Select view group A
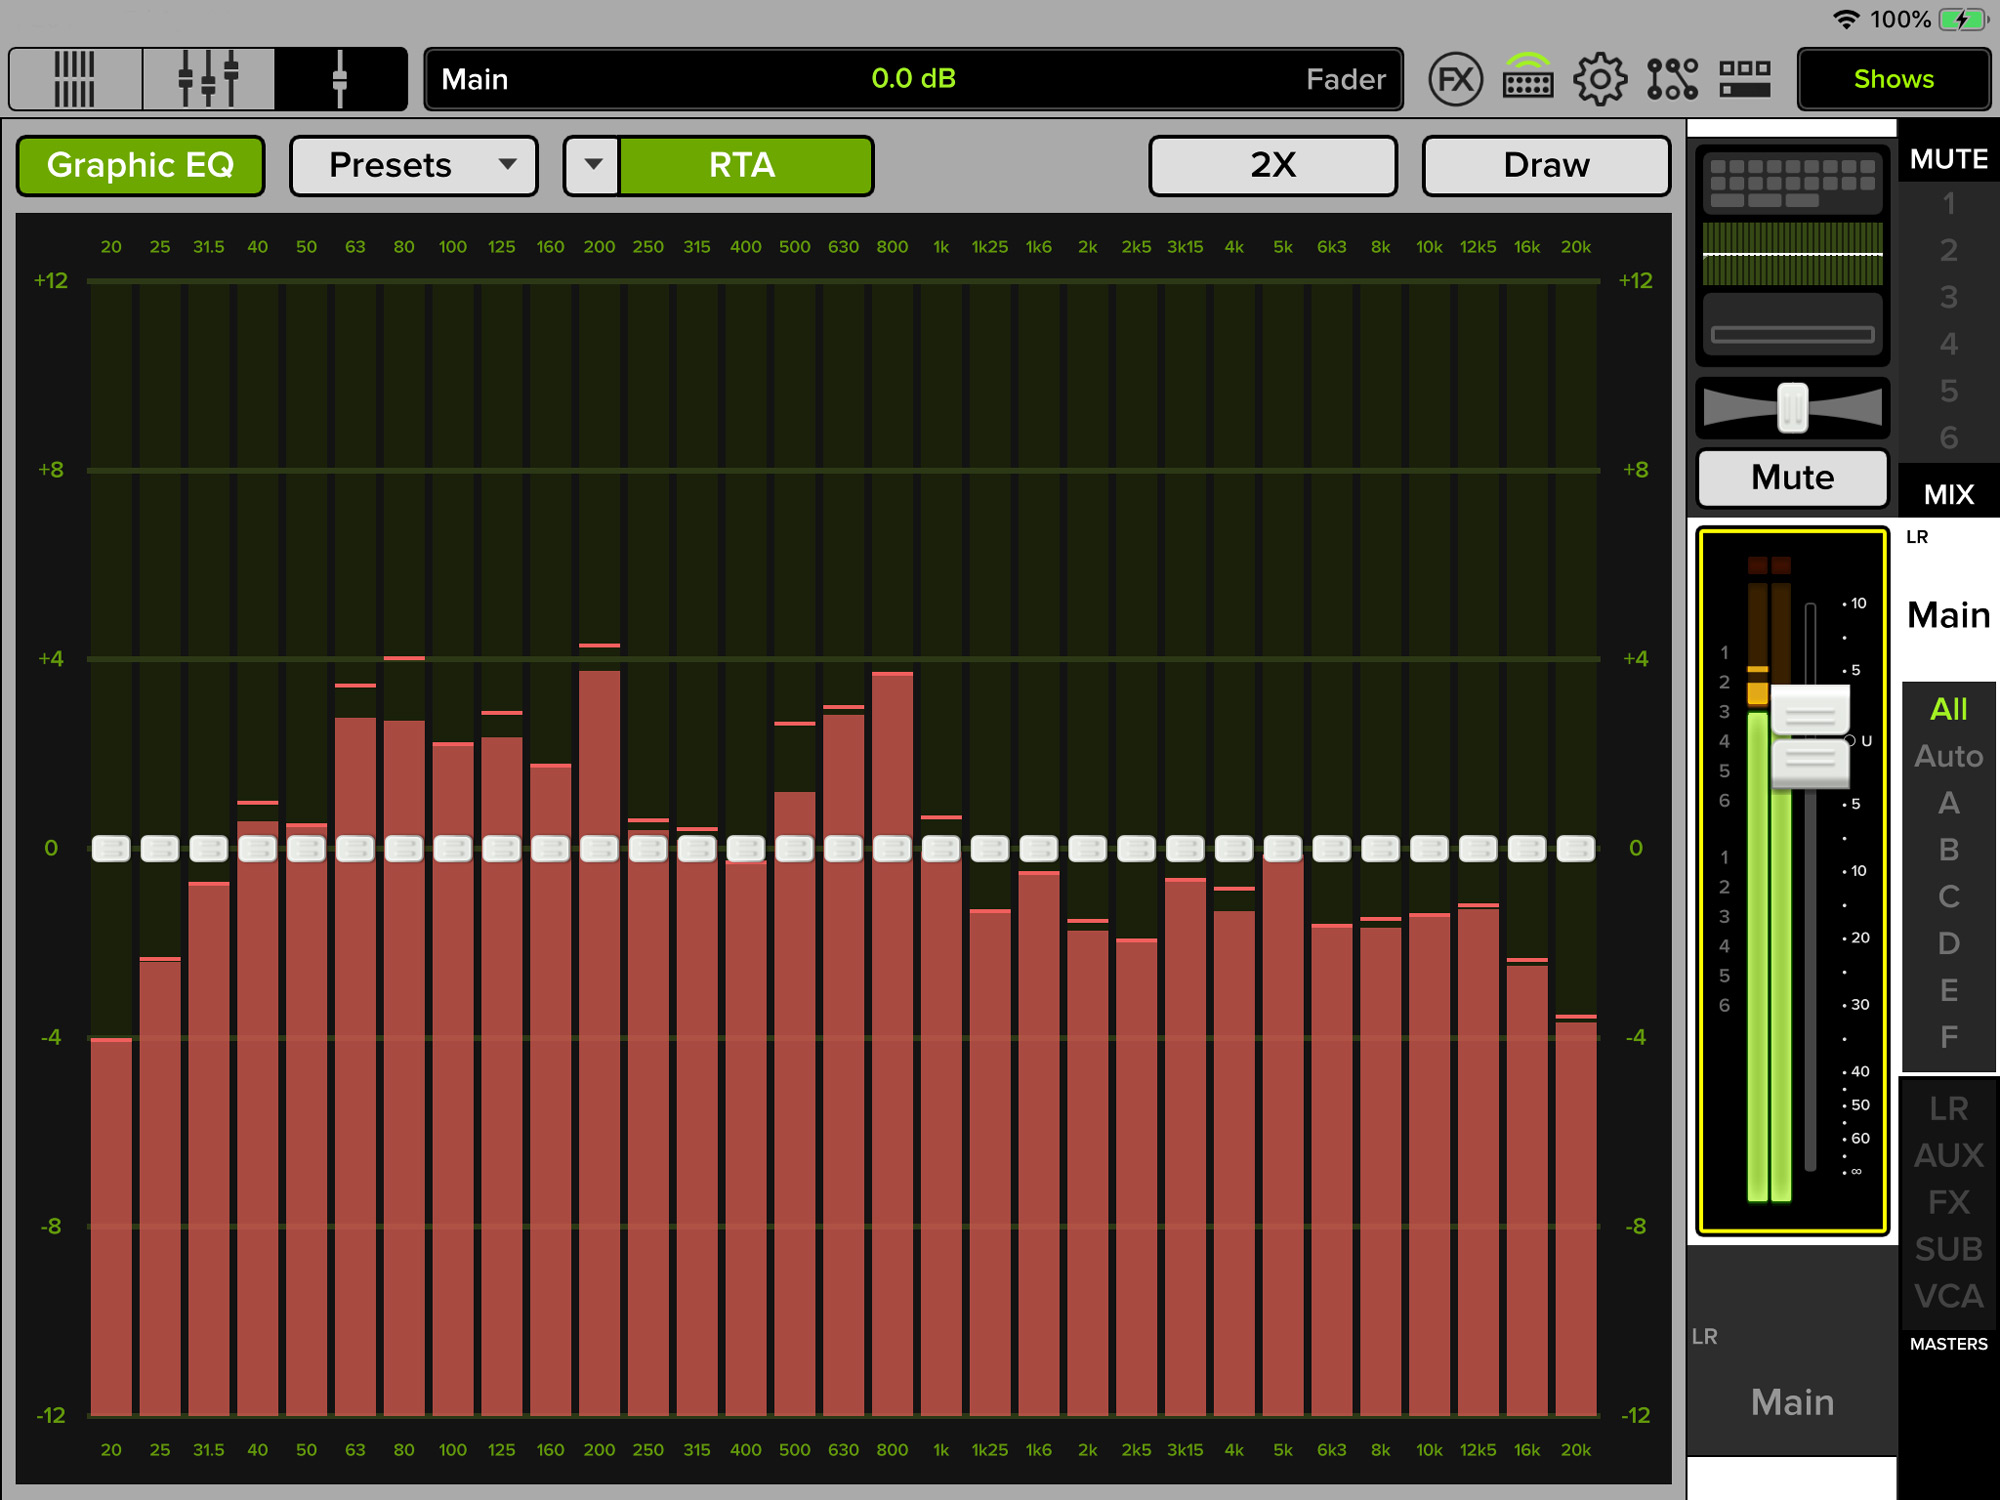The width and height of the screenshot is (2000, 1500). pyautogui.click(x=1948, y=803)
